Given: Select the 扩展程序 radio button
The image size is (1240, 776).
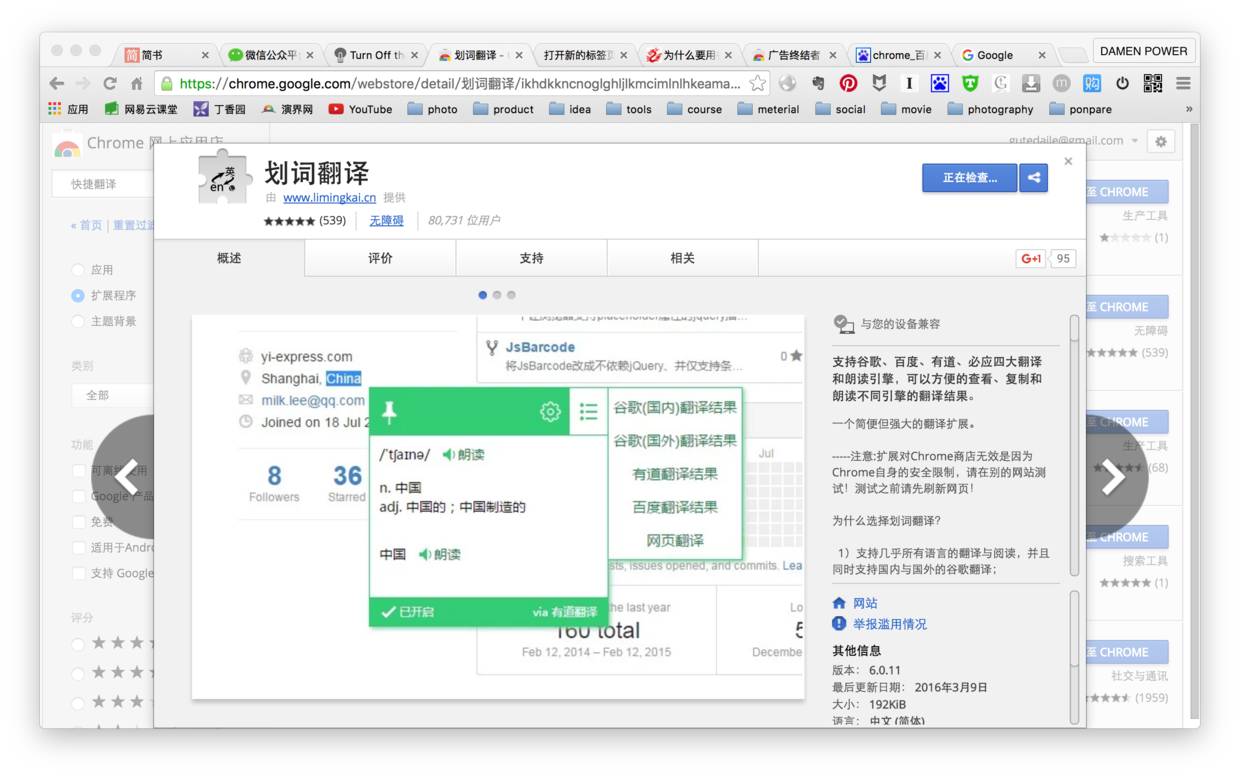Looking at the screenshot, I should pyautogui.click(x=78, y=296).
